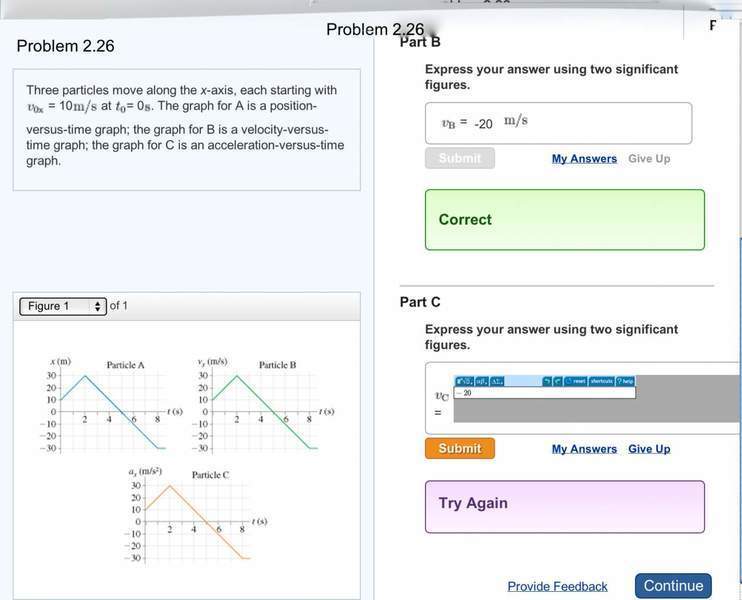Click the redo arrow in answer toolbar
742x600 pixels.
pos(557,381)
